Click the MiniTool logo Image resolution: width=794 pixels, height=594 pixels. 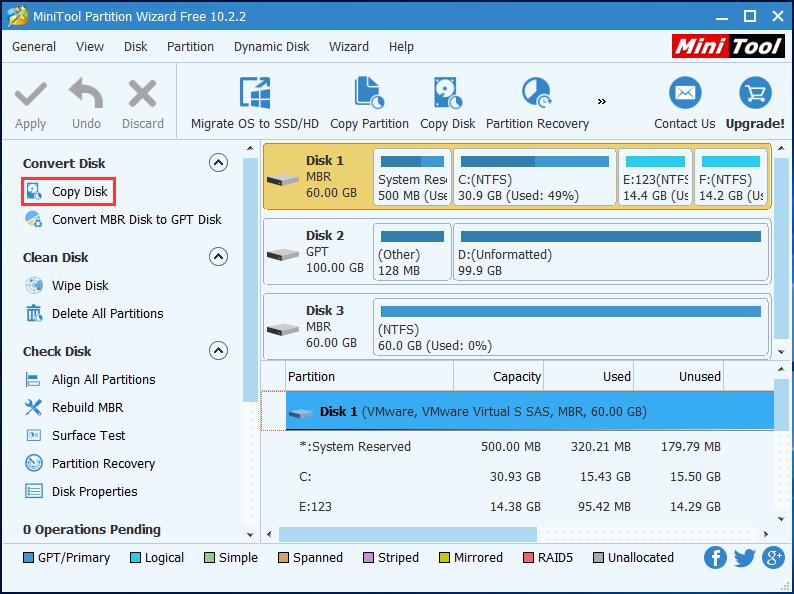click(728, 47)
